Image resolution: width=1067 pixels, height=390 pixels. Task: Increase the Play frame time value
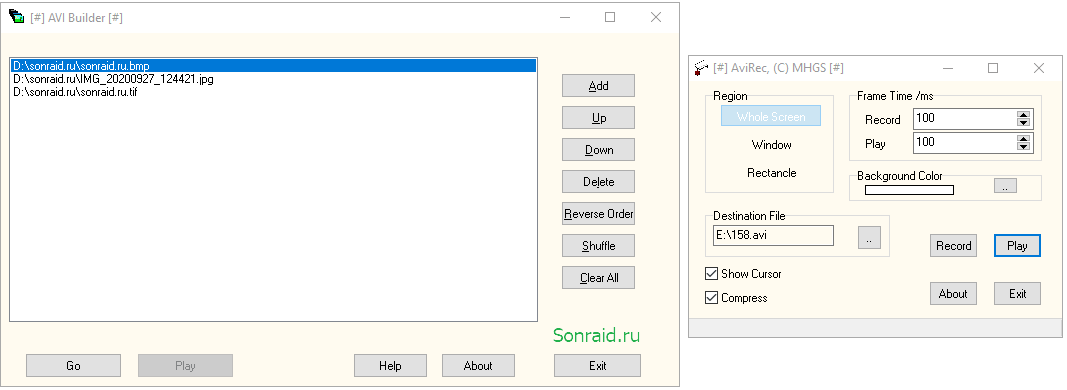[x=1023, y=138]
